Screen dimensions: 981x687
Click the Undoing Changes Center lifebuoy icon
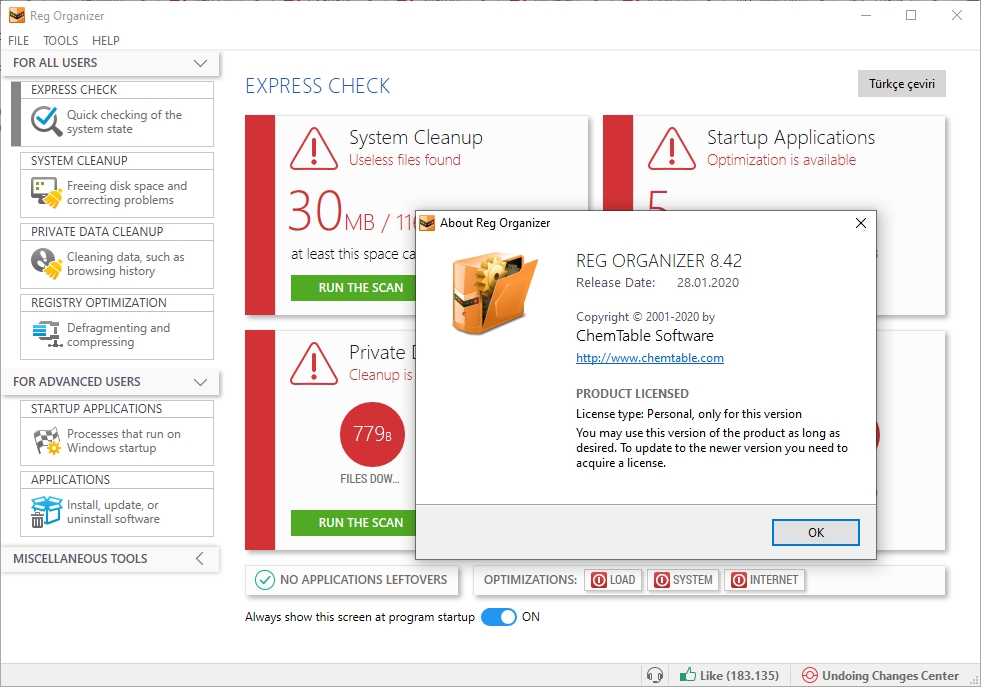pyautogui.click(x=810, y=675)
